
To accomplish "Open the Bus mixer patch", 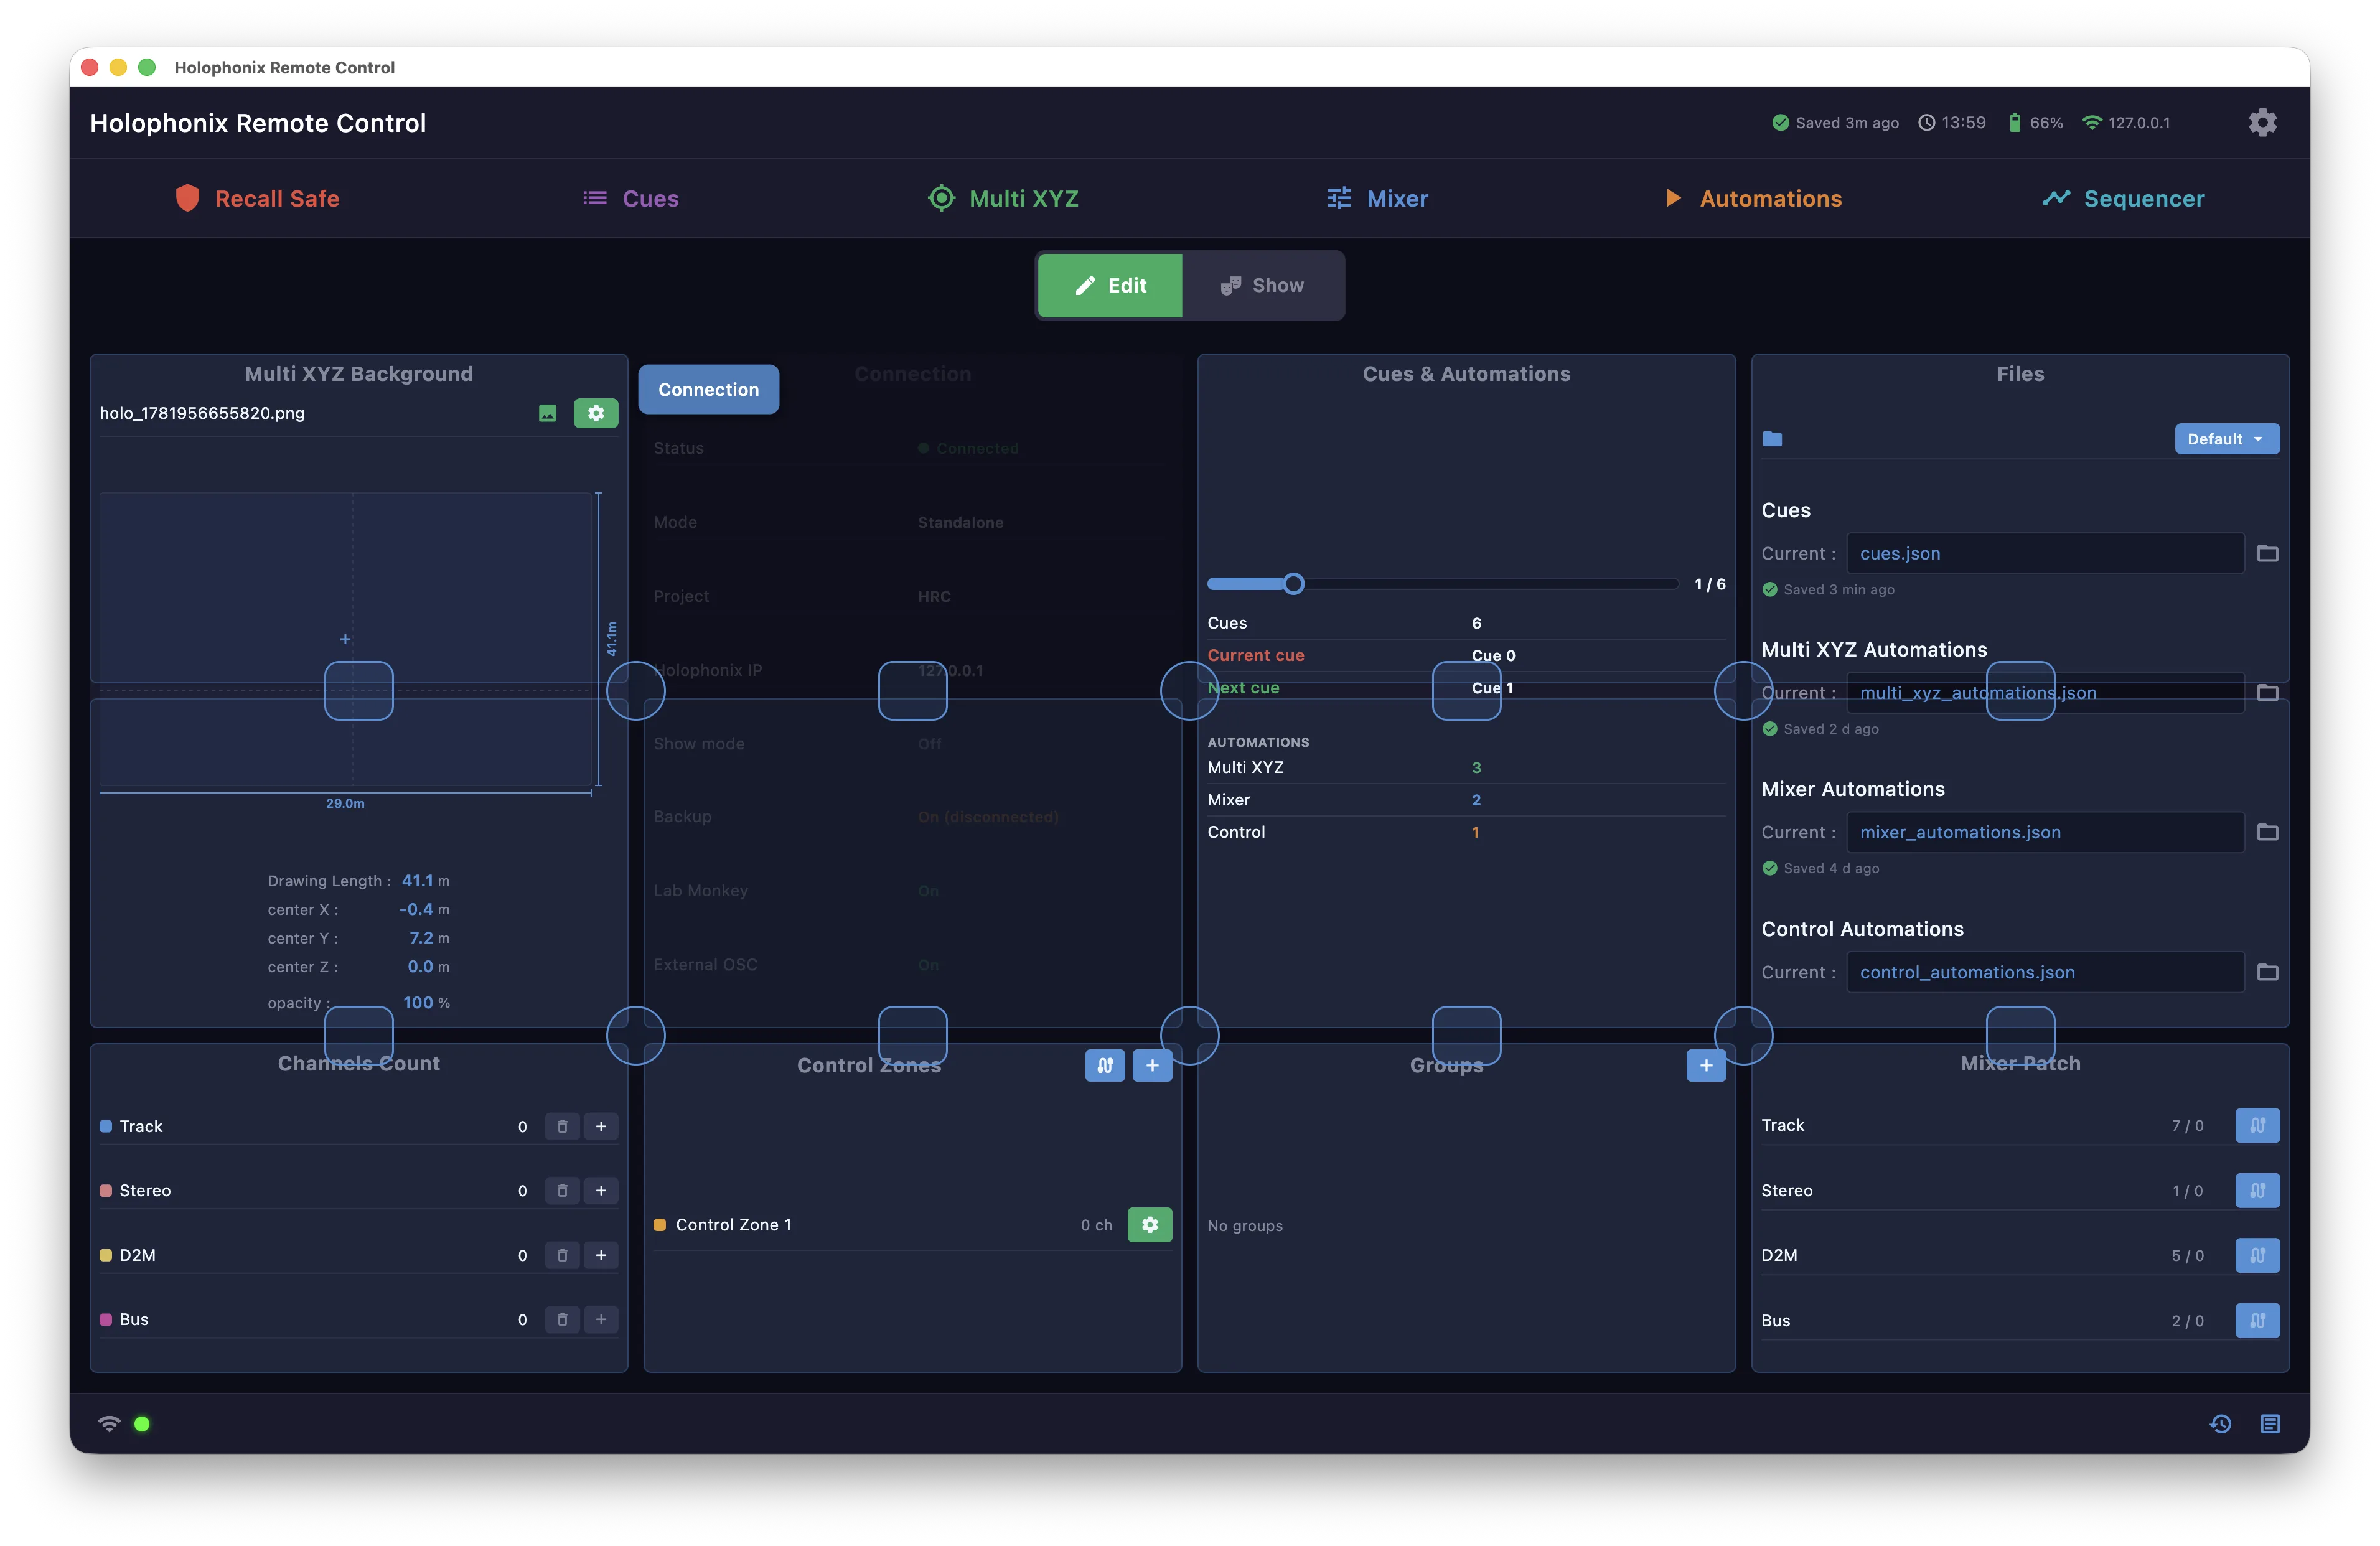I will coord(2257,1320).
